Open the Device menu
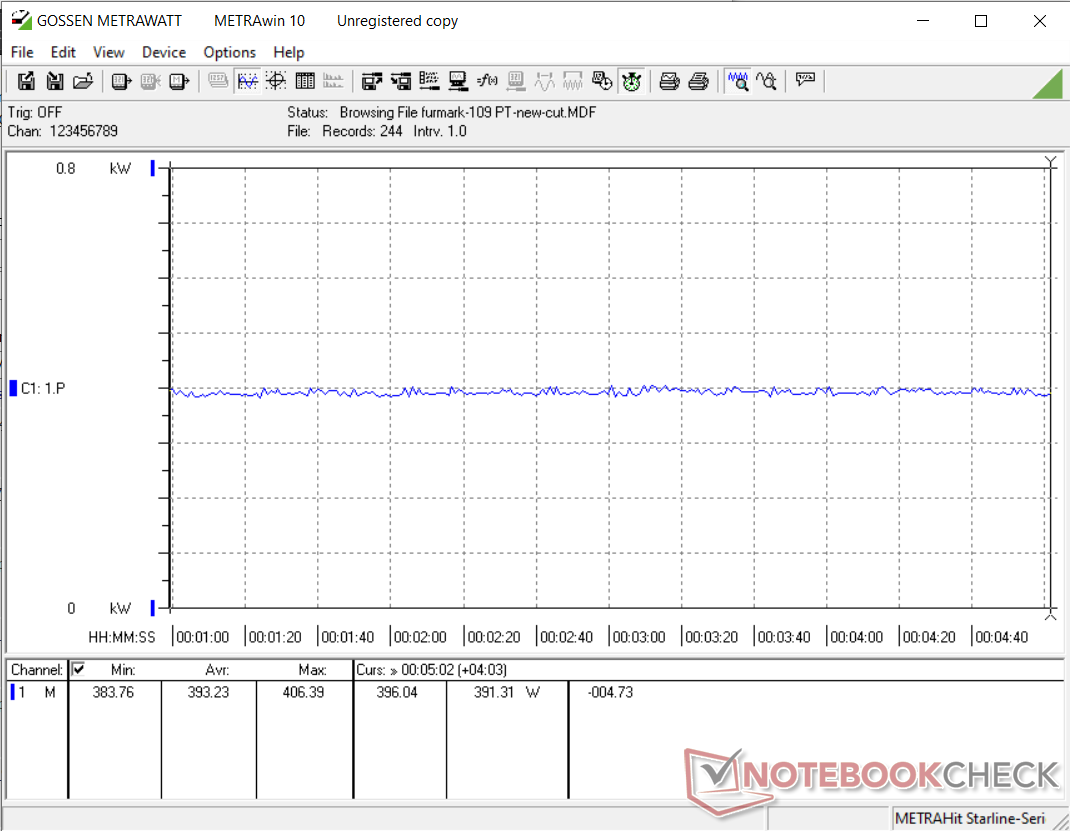1070x831 pixels. pos(164,53)
